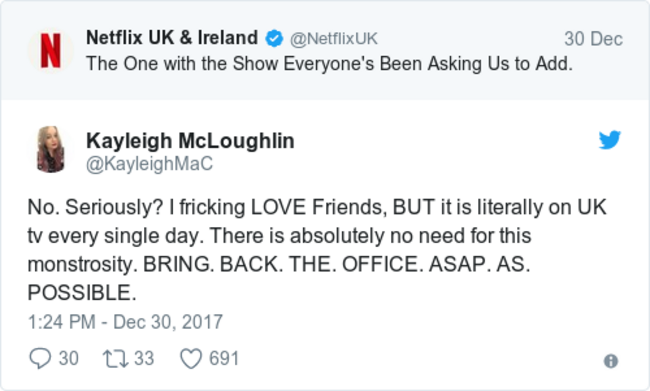Click the quoted Netflix tweet text
The image size is (650, 391).
tap(329, 64)
